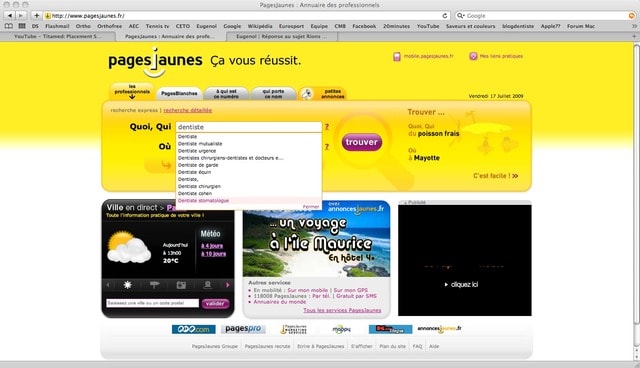Click the add bookmark plus button

click(x=36, y=16)
